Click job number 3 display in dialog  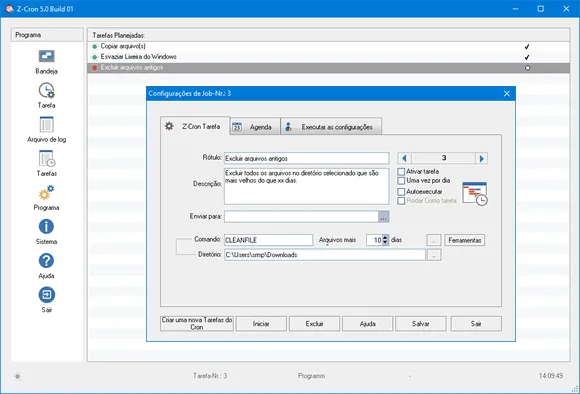pos(443,158)
